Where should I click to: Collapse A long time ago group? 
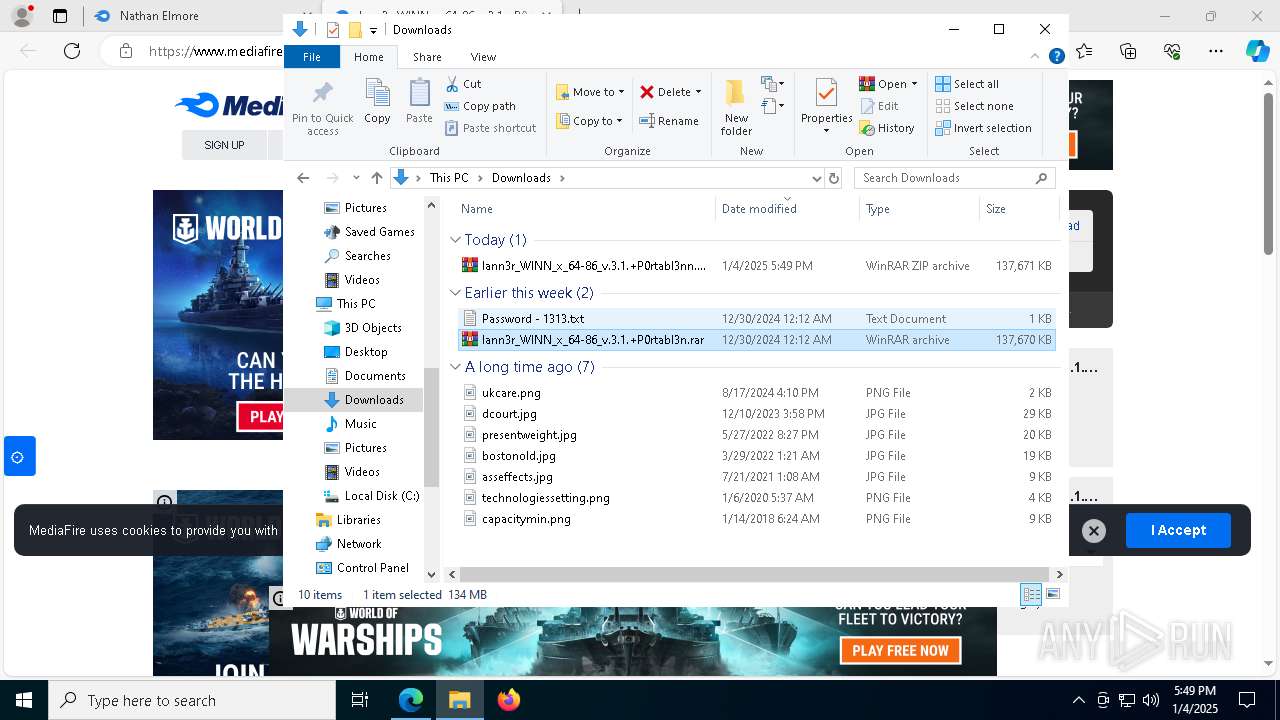pos(456,367)
